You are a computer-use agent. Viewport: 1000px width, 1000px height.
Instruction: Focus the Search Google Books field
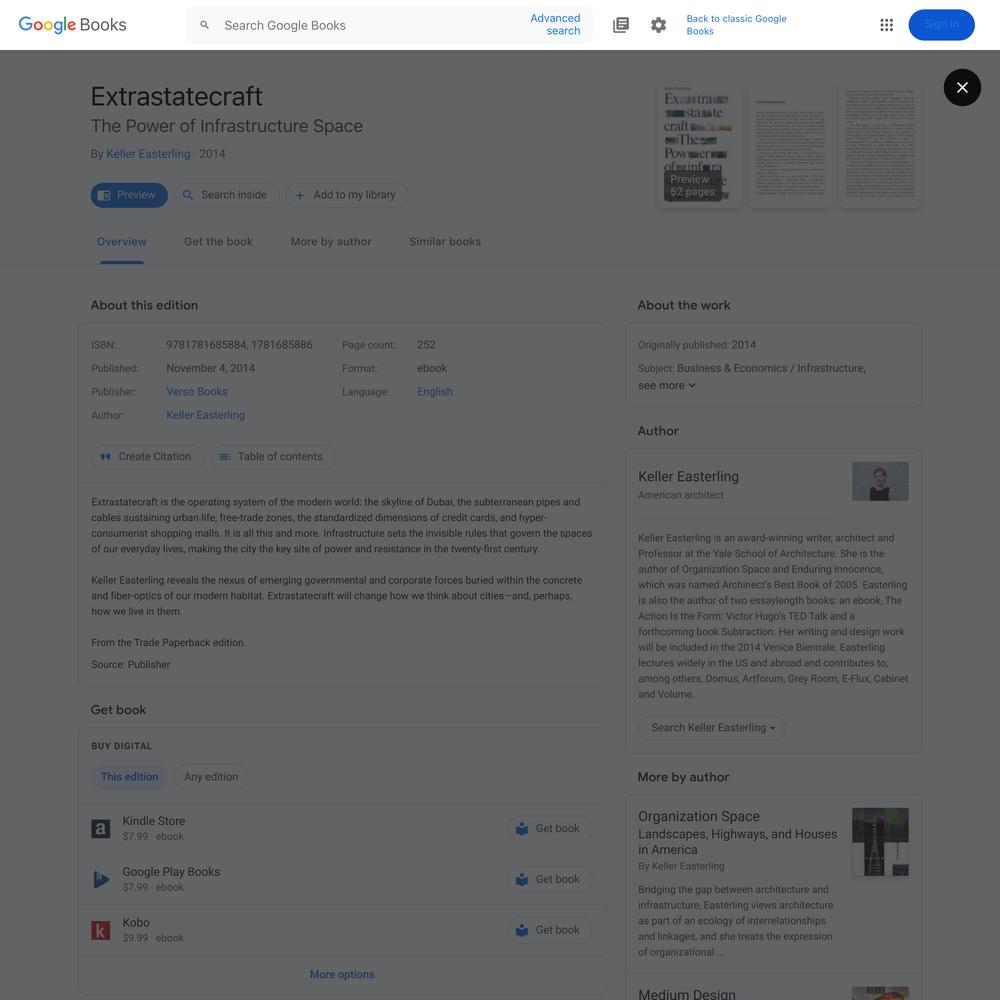point(370,25)
